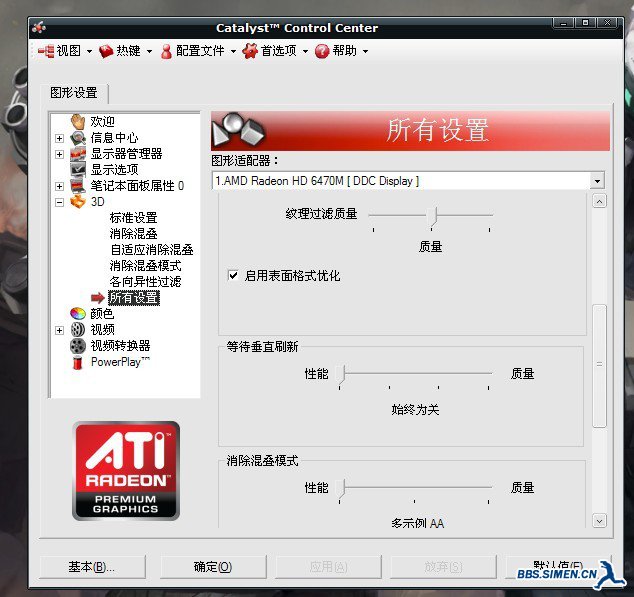Open the 配置文件 menu
This screenshot has width=634, height=597.
(x=201, y=51)
